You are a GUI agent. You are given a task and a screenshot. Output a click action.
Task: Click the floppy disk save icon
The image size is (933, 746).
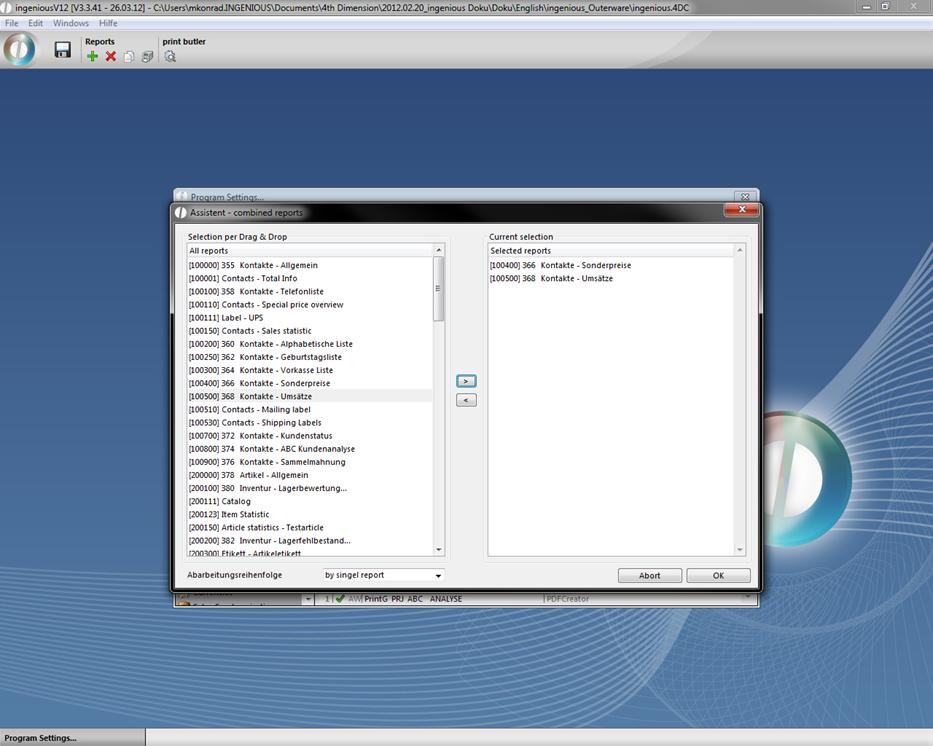(x=62, y=50)
